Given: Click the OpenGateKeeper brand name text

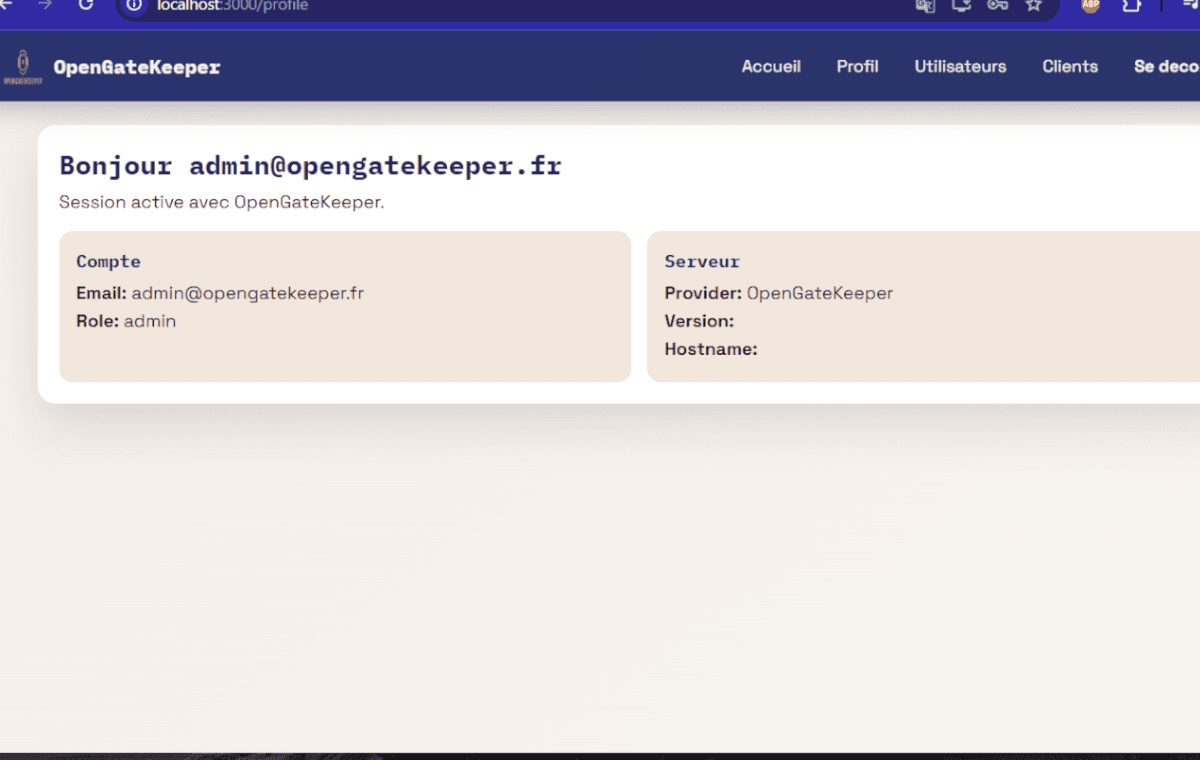Looking at the screenshot, I should [x=137, y=67].
